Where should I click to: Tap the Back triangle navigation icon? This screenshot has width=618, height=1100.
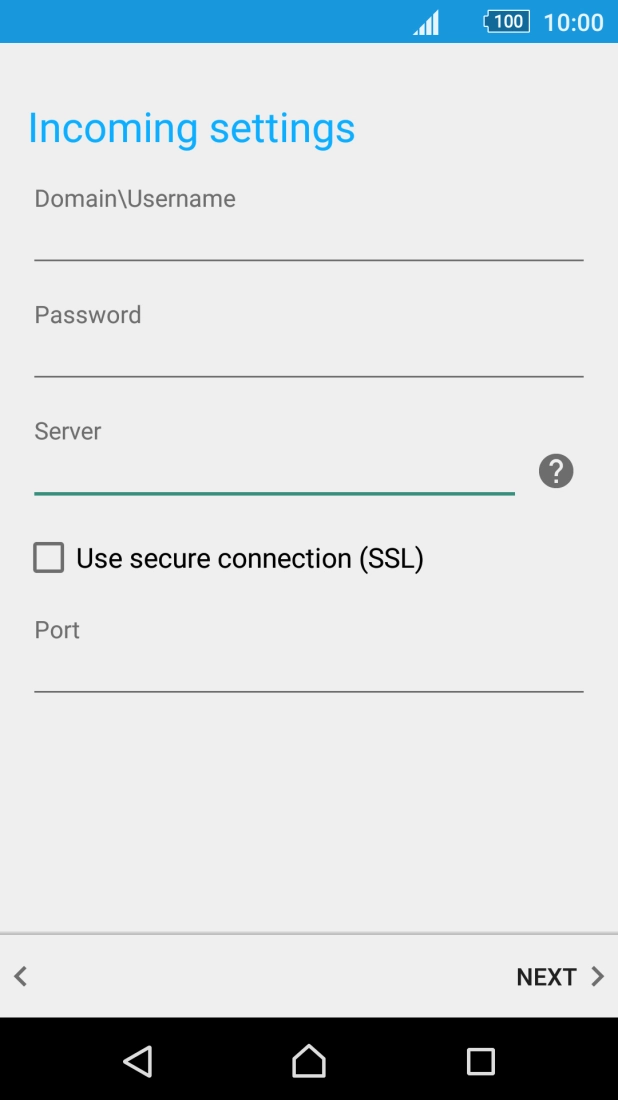click(x=137, y=1061)
